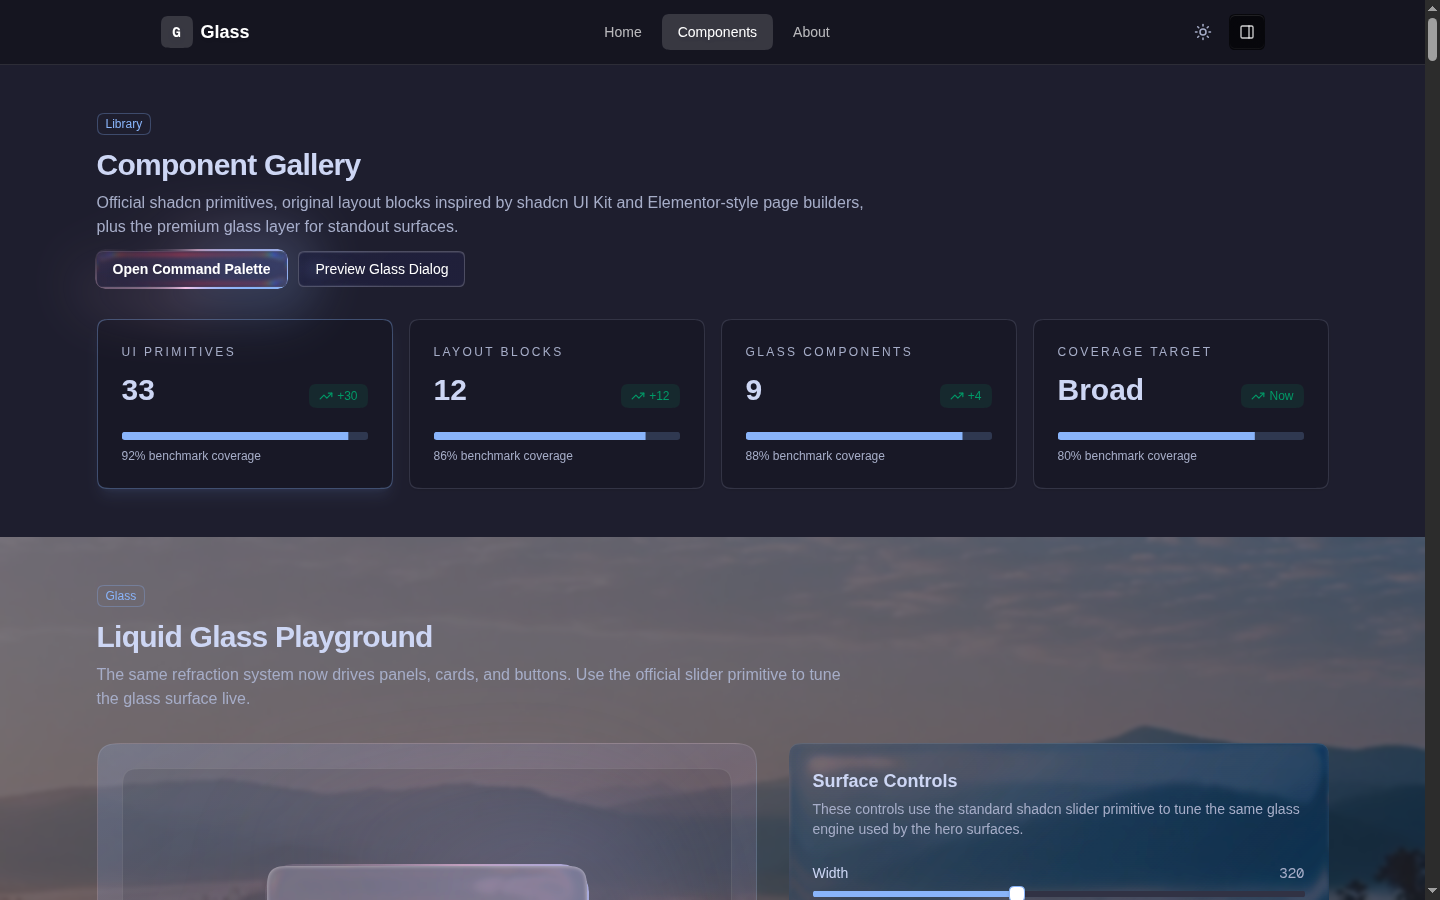Viewport: 1440px width, 900px height.
Task: Click the COVERAGE TARGET card label
Action: (x=1135, y=352)
